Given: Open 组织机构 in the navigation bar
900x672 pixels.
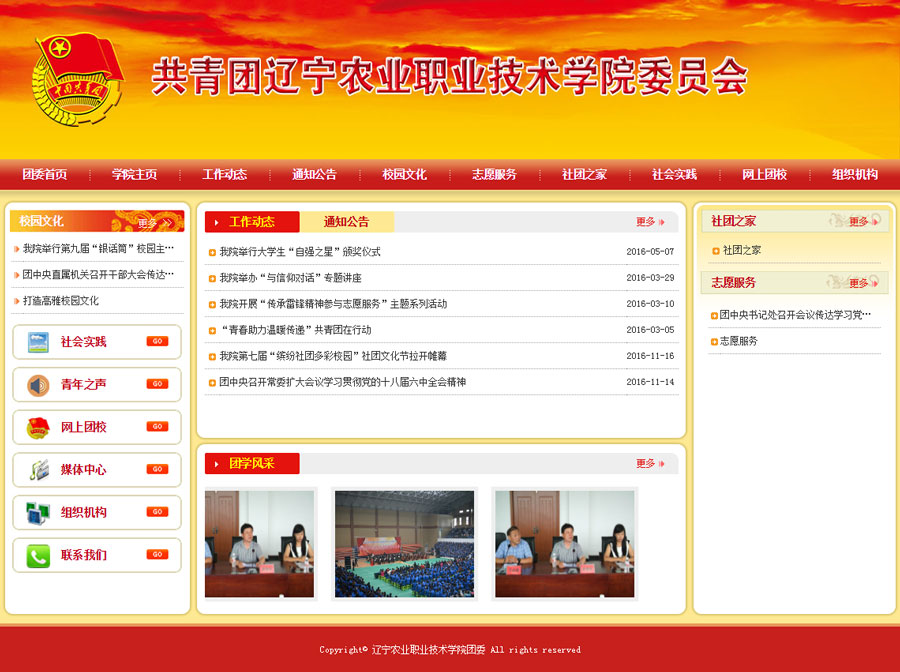Looking at the screenshot, I should click(855, 174).
